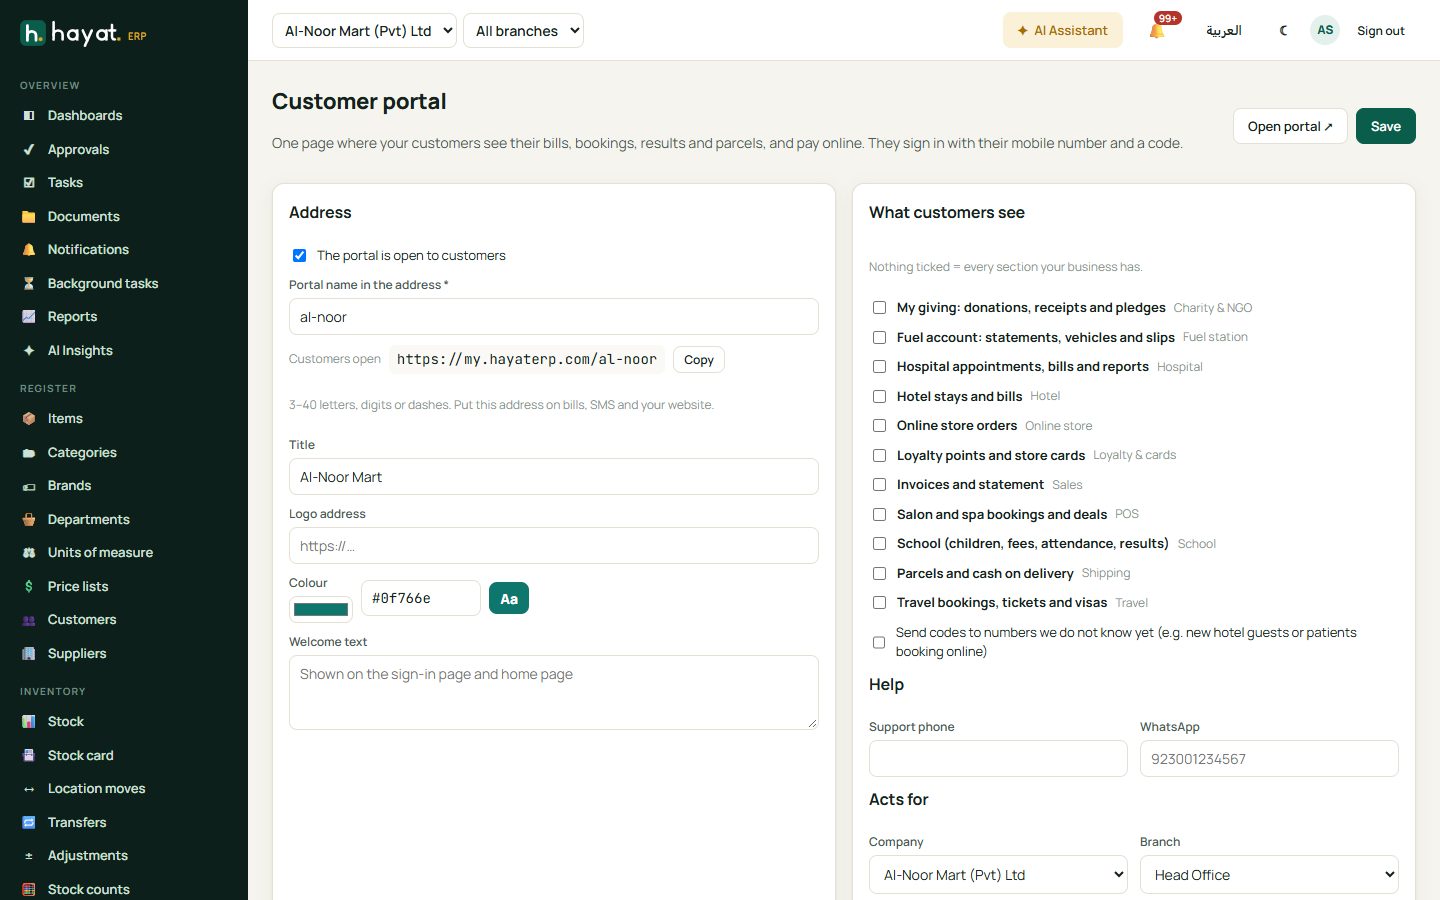
Task: Open the AS user avatar
Action: coord(1325,30)
